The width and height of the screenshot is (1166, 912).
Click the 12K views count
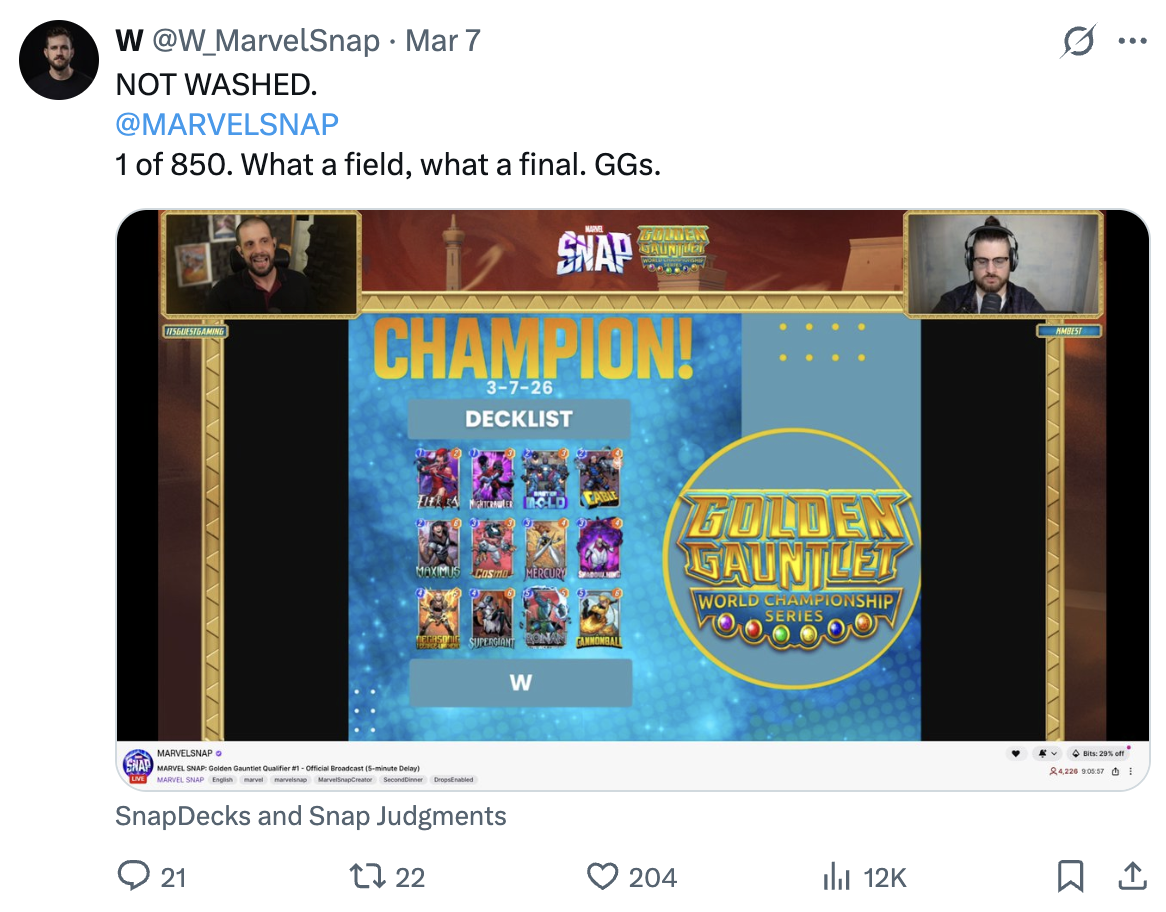(885, 877)
